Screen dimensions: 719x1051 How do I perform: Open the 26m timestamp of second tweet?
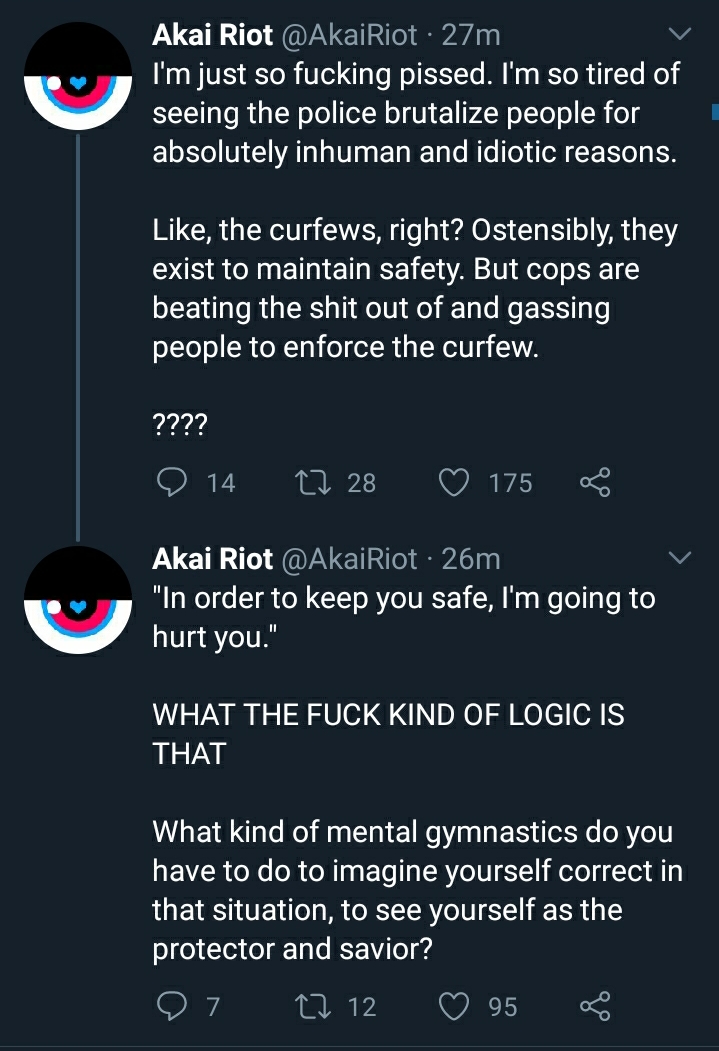471,559
